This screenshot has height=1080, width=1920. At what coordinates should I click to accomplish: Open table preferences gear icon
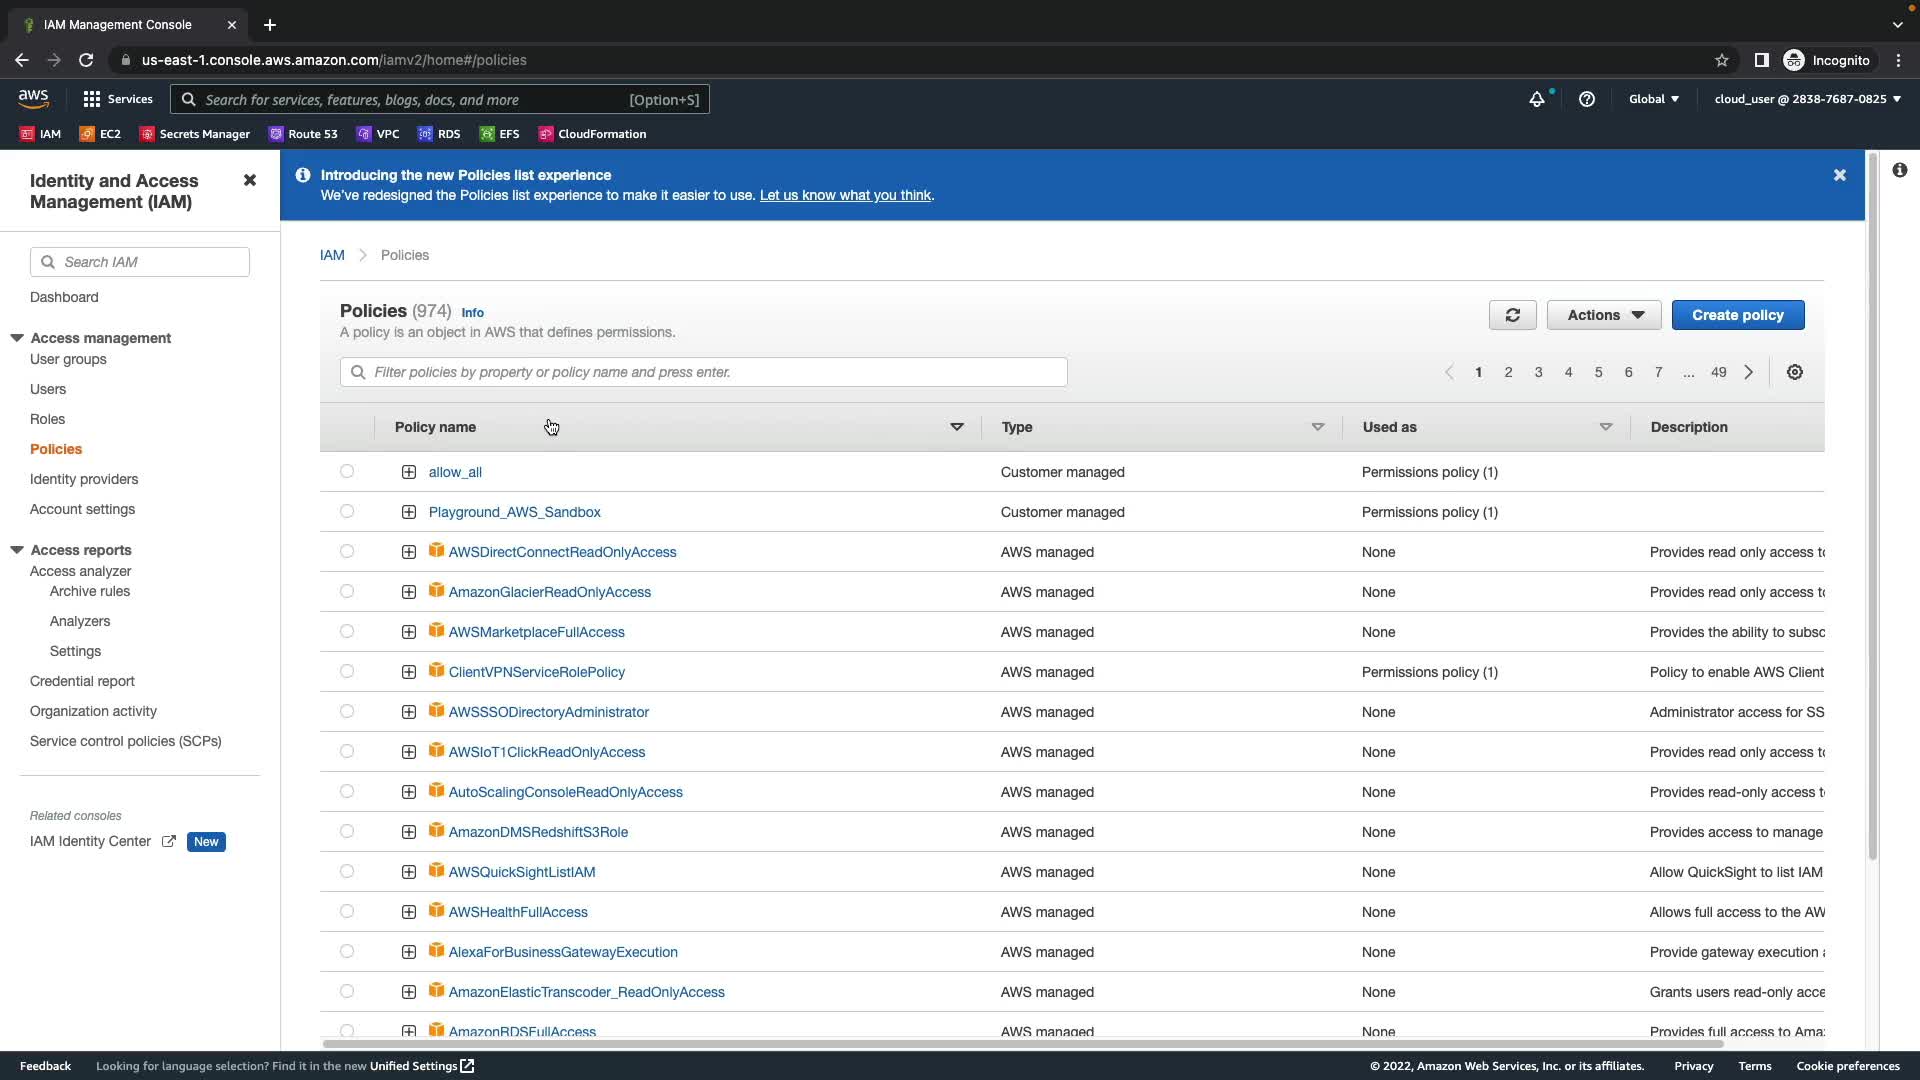pyautogui.click(x=1795, y=372)
